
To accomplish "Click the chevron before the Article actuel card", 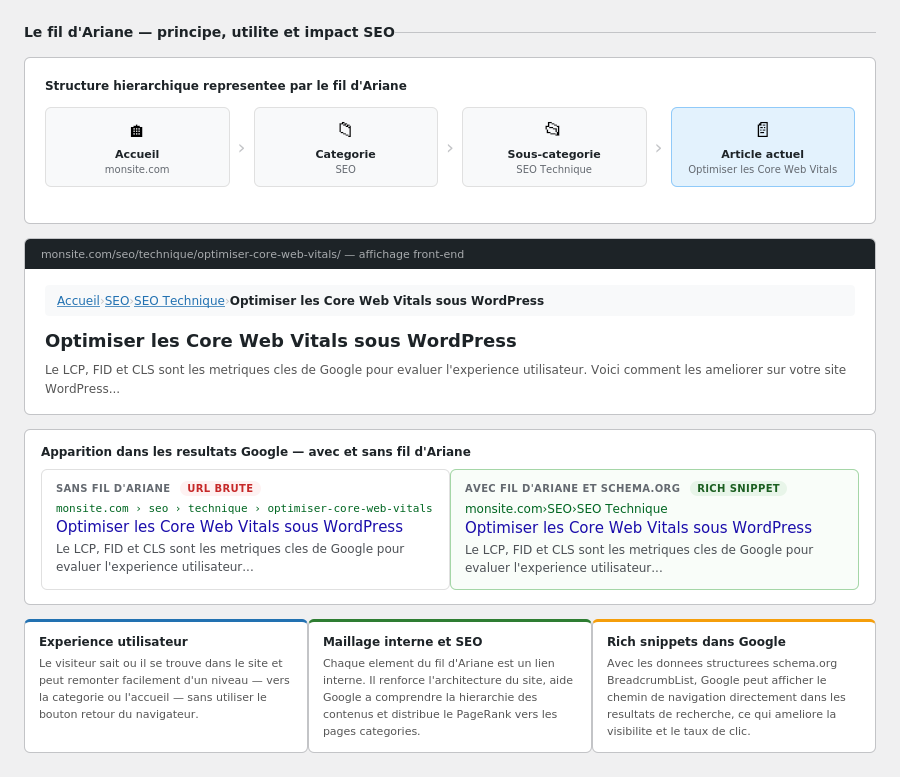I will [x=658, y=148].
